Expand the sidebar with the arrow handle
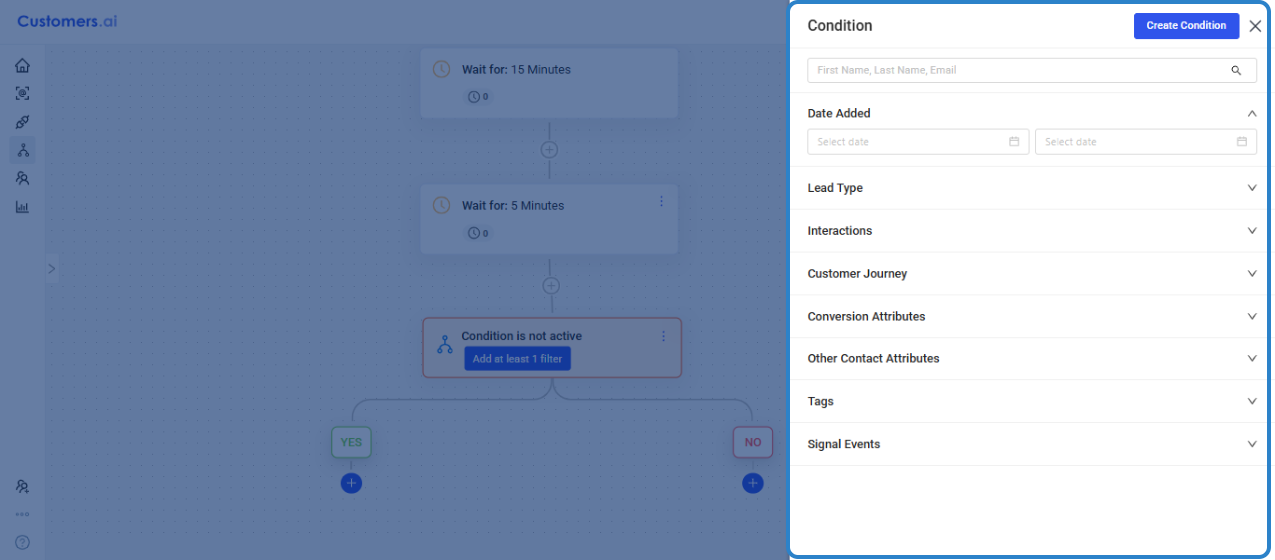Screen dimensions: 1275x560 (x=52, y=268)
